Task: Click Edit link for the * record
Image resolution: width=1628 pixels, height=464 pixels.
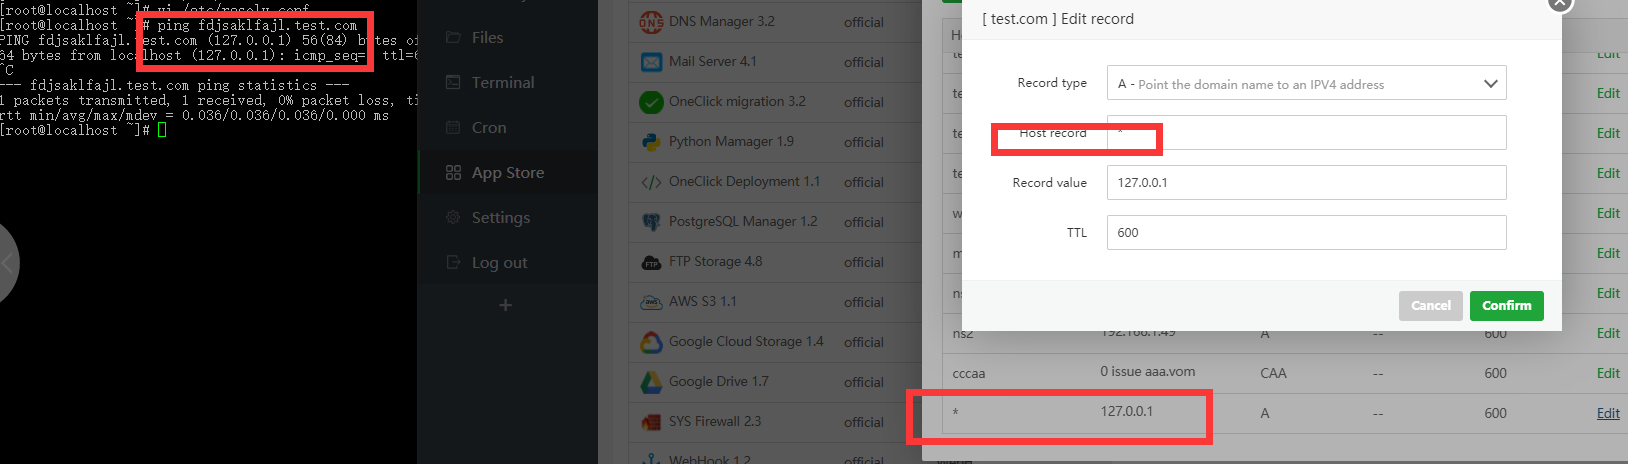Action: [x=1608, y=414]
